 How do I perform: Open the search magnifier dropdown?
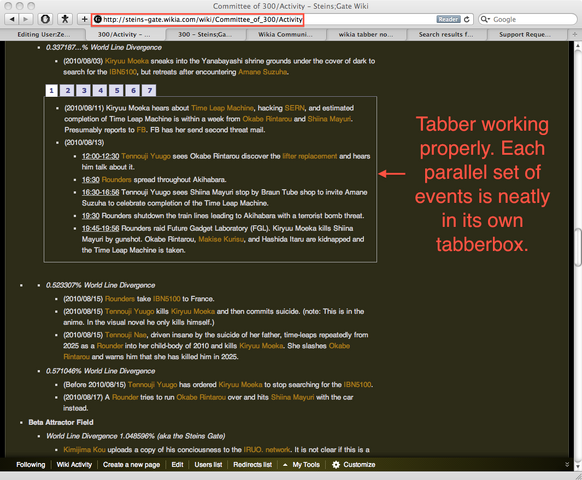coord(485,19)
